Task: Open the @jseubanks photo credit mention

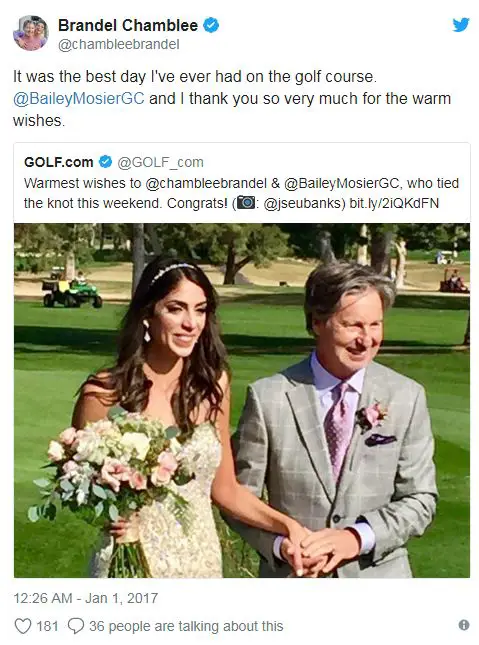Action: pyautogui.click(x=304, y=203)
